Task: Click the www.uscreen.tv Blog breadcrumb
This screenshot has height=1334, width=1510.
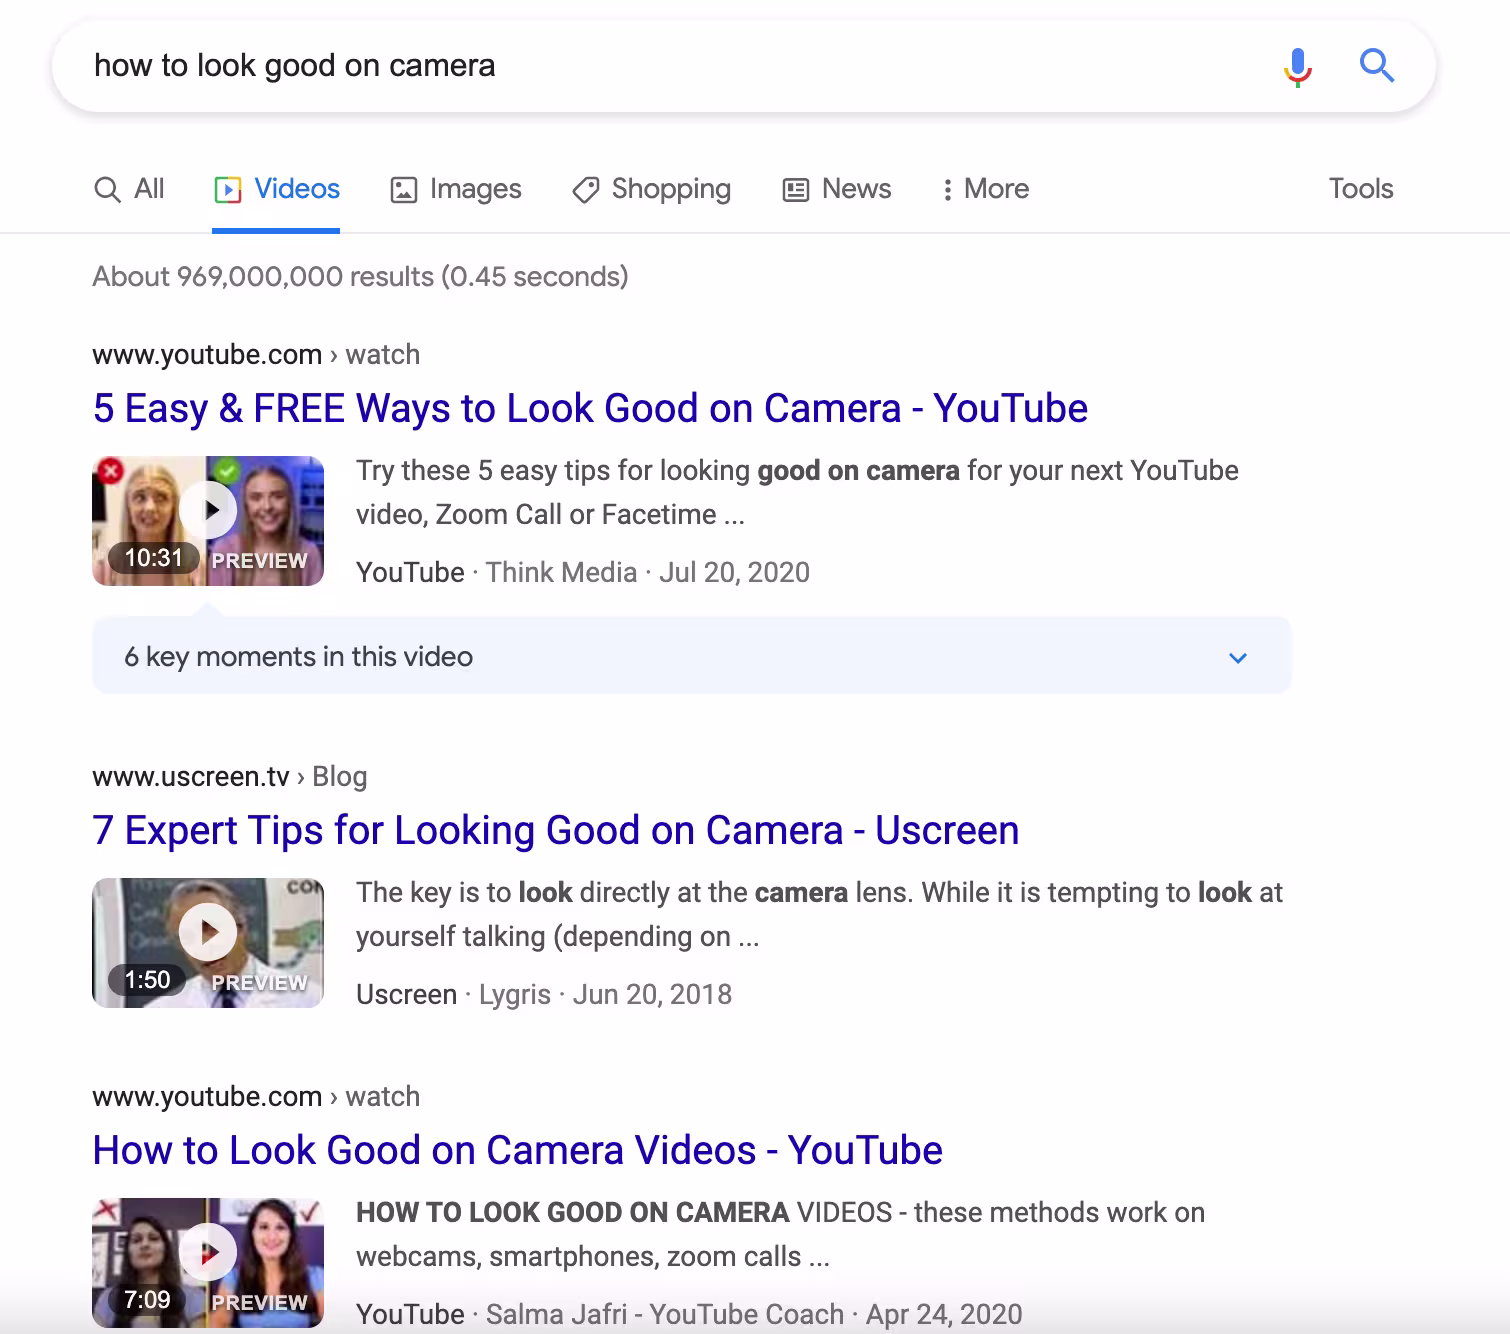Action: 230,777
